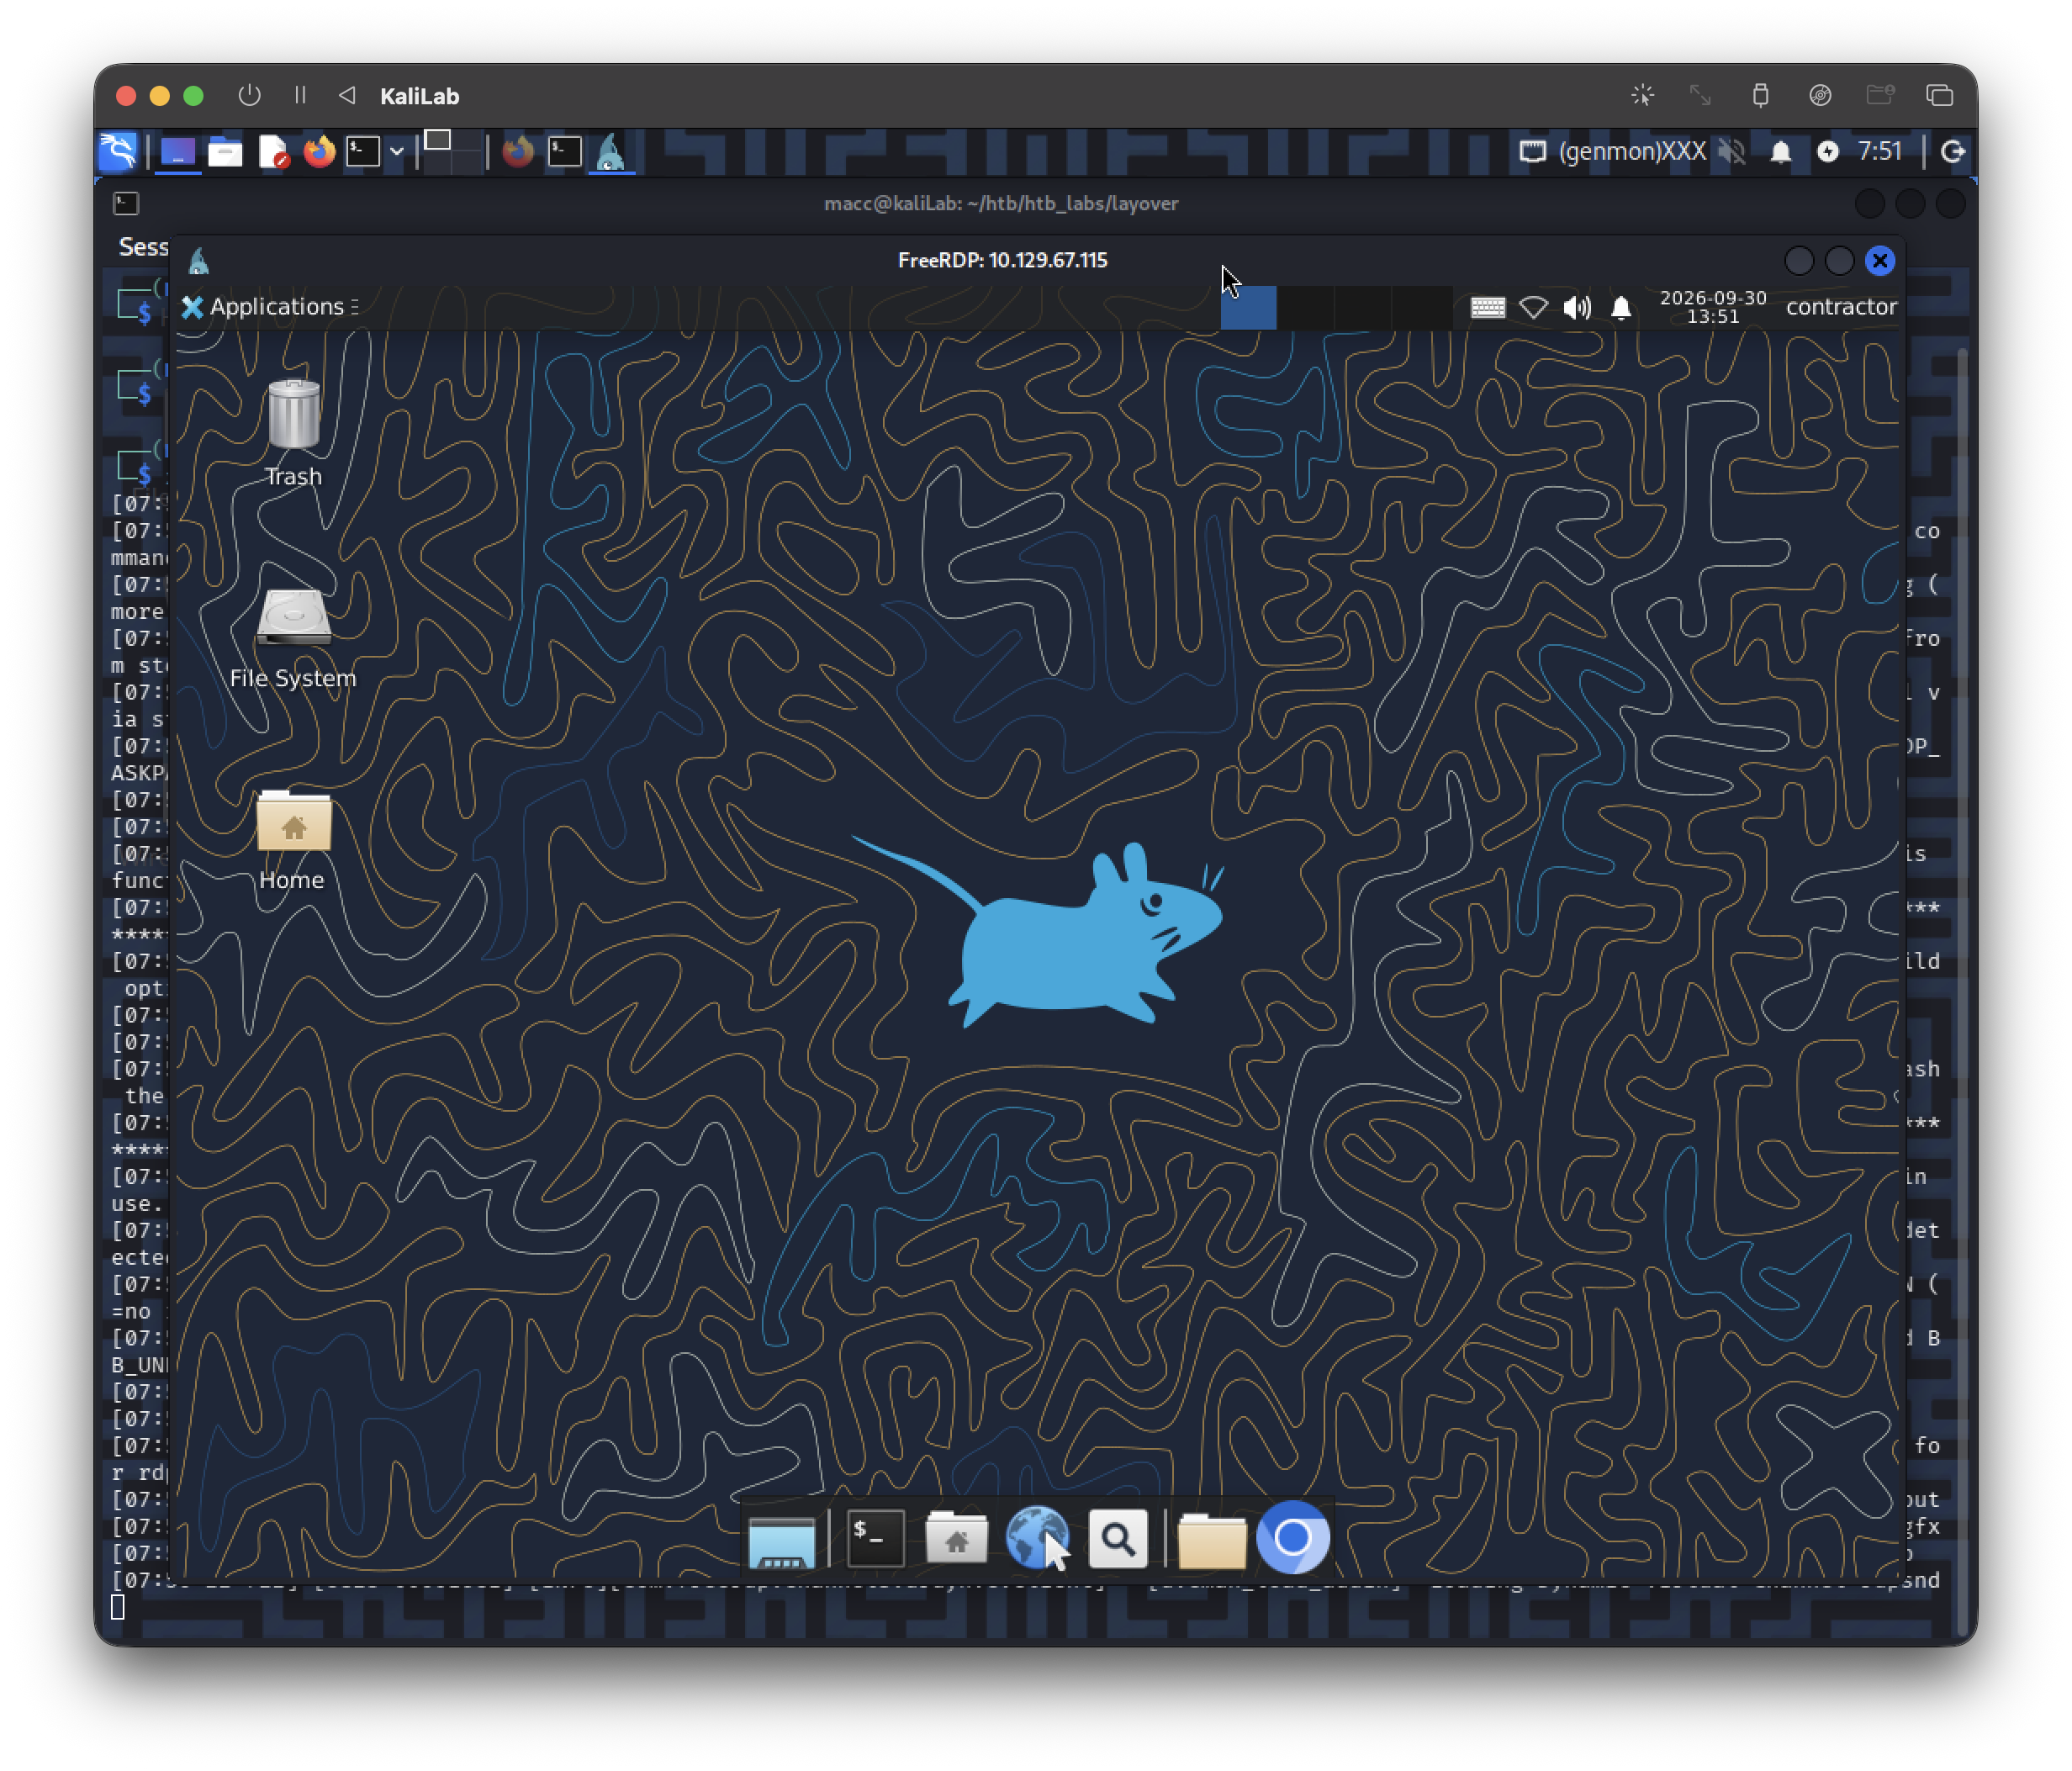Viewport: 2072px width, 1771px height.
Task: Expand the terminal launcher dropdown arrow
Action: [397, 152]
